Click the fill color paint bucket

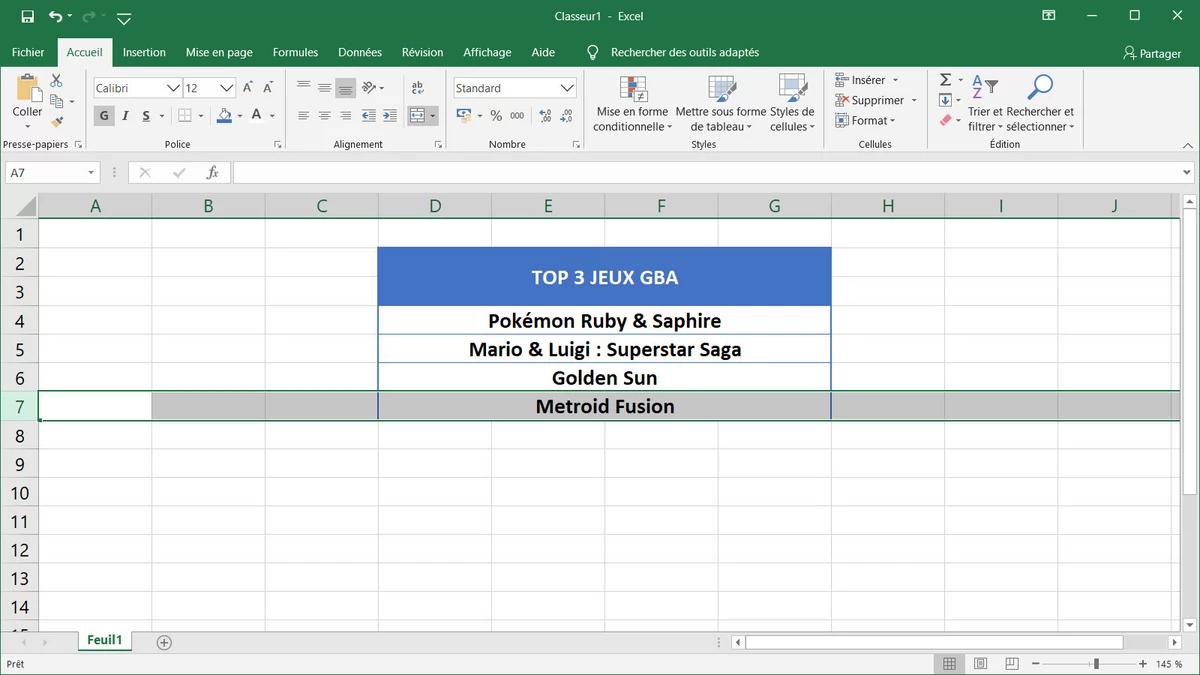coord(225,116)
